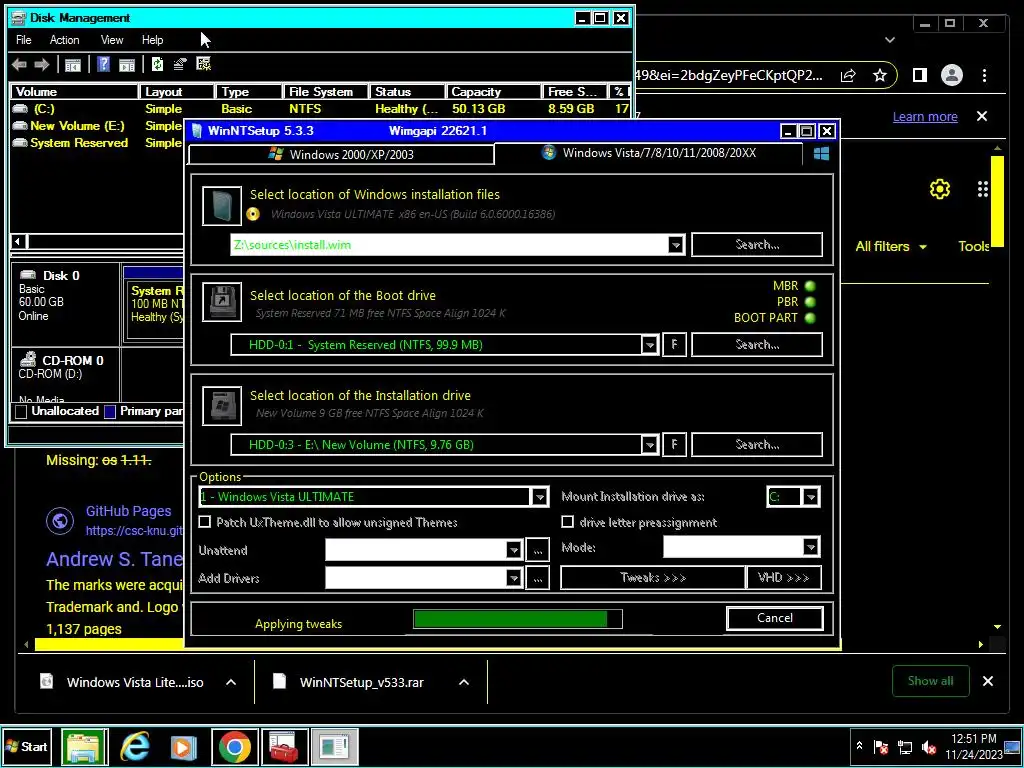Open the VHD >>> options
The height and width of the screenshot is (768, 1024).
click(783, 578)
